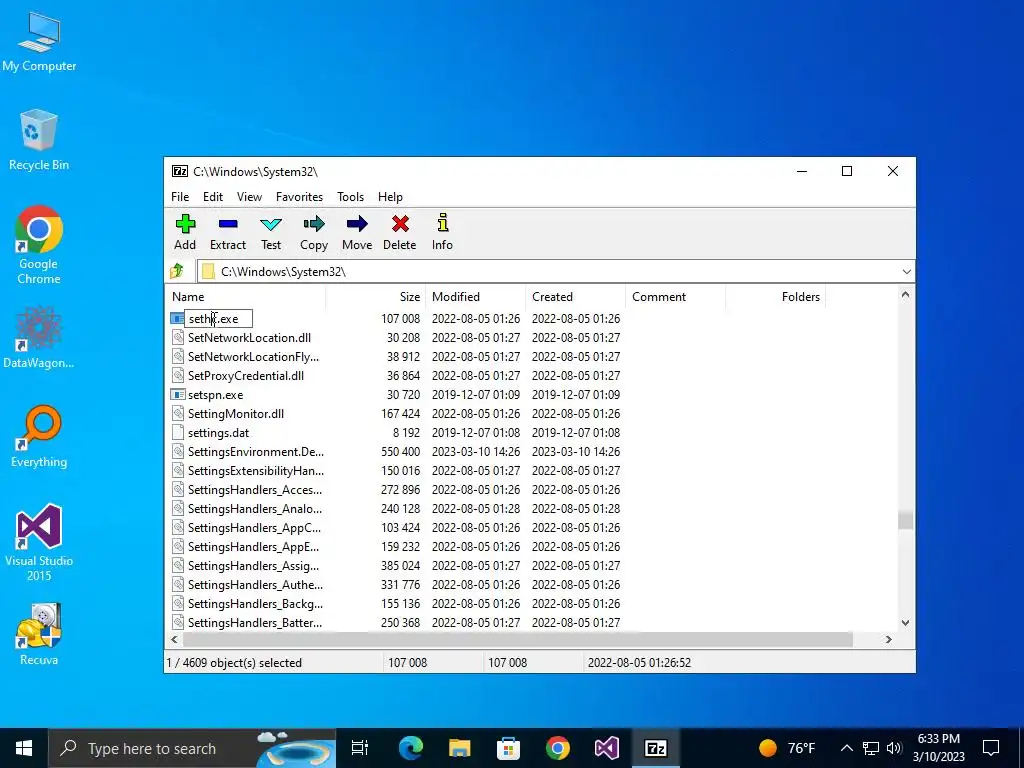Open Task View in the taskbar
This screenshot has height=768, width=1024.
(x=360, y=748)
